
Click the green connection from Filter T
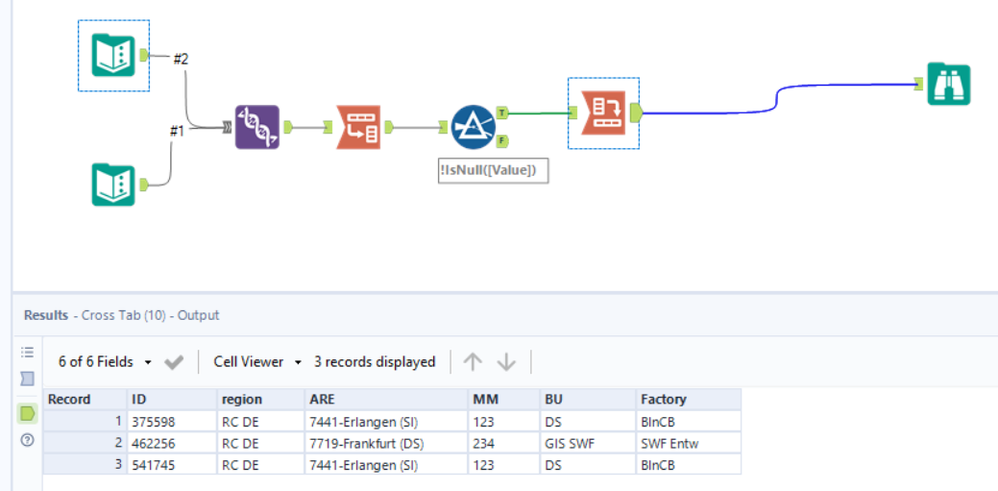[538, 114]
